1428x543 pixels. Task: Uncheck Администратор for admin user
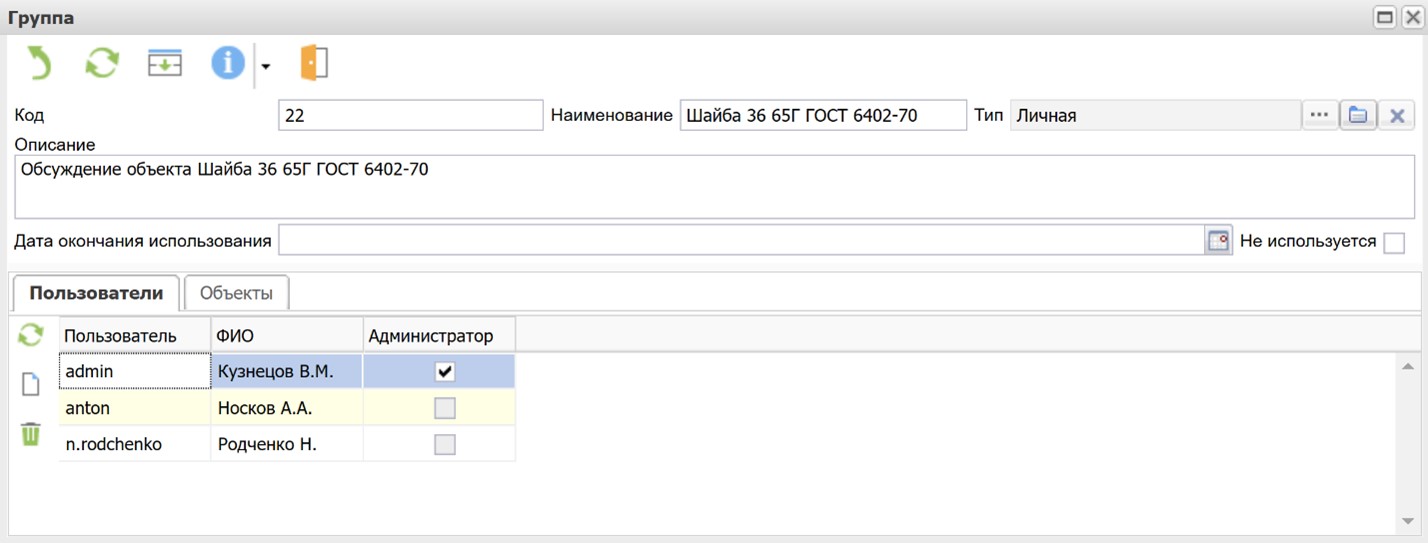pyautogui.click(x=445, y=372)
